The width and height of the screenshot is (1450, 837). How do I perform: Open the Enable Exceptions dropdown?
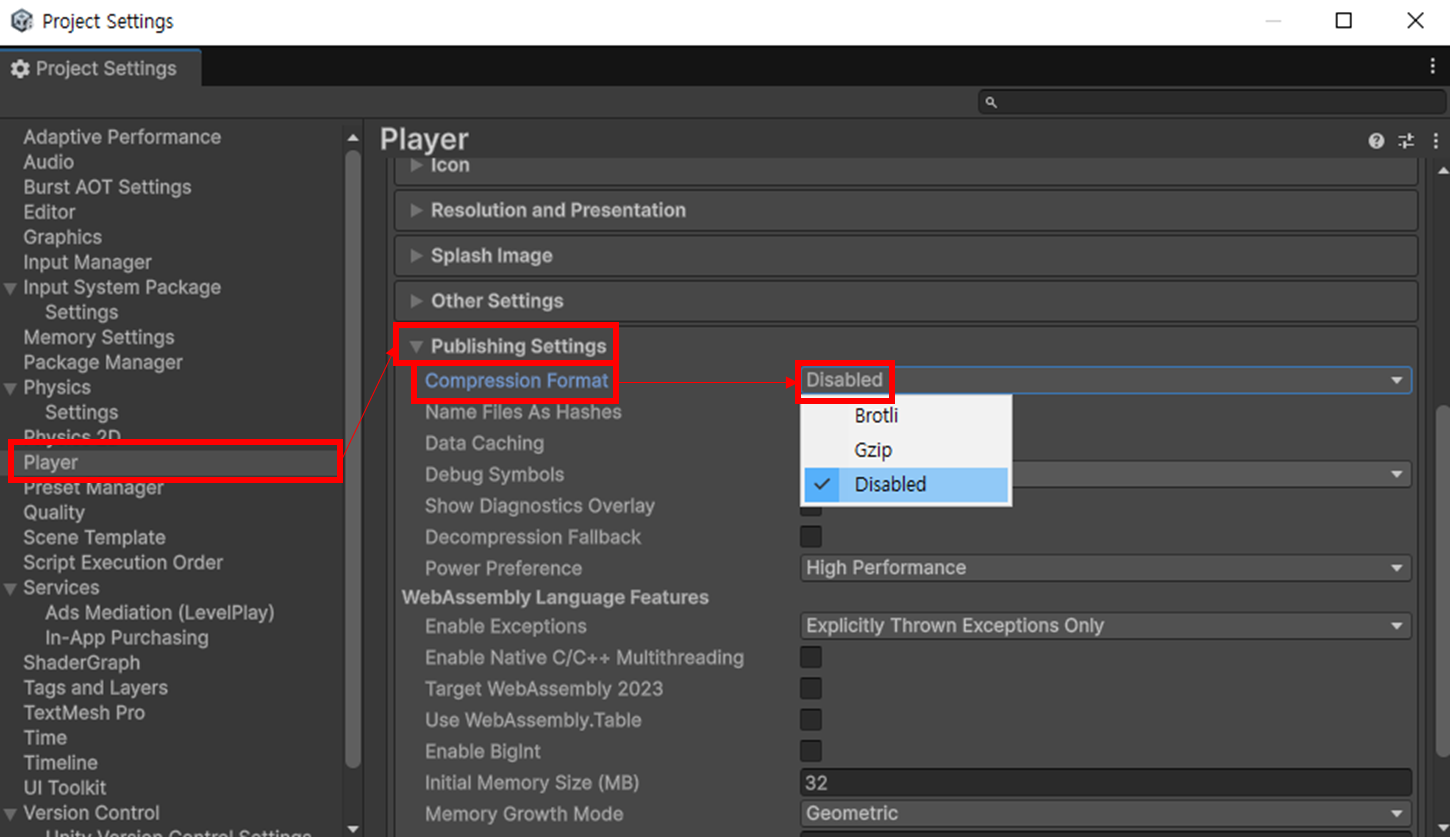click(x=1106, y=626)
